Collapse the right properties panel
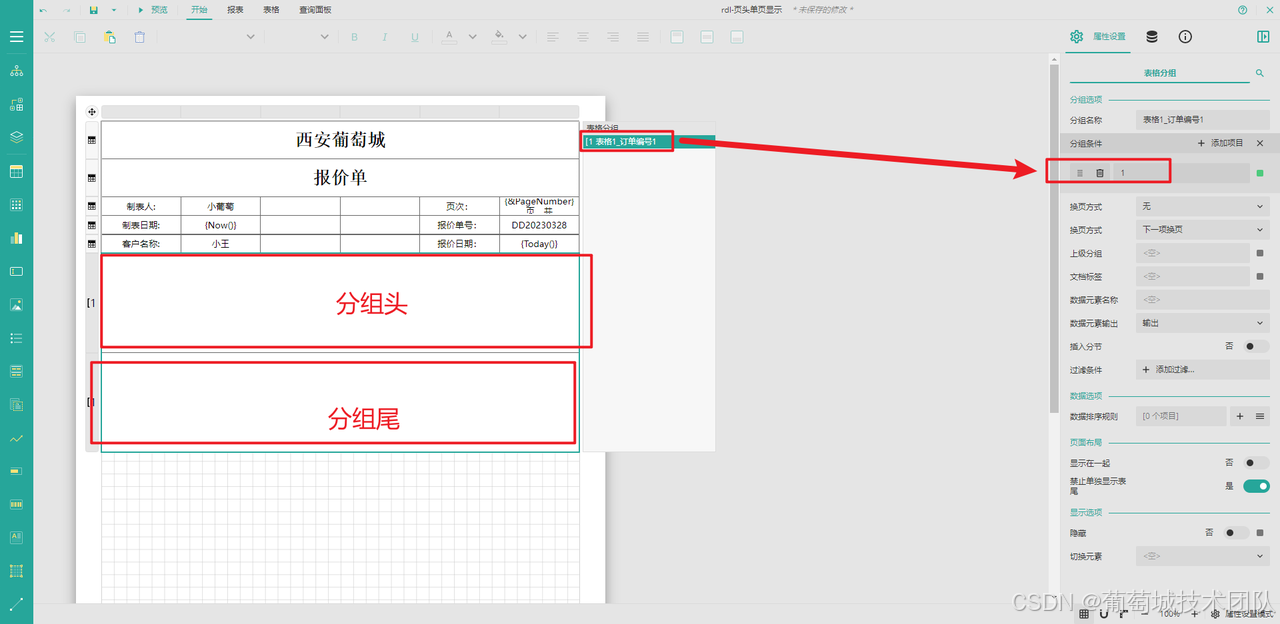Image resolution: width=1280 pixels, height=624 pixels. click(x=1263, y=37)
